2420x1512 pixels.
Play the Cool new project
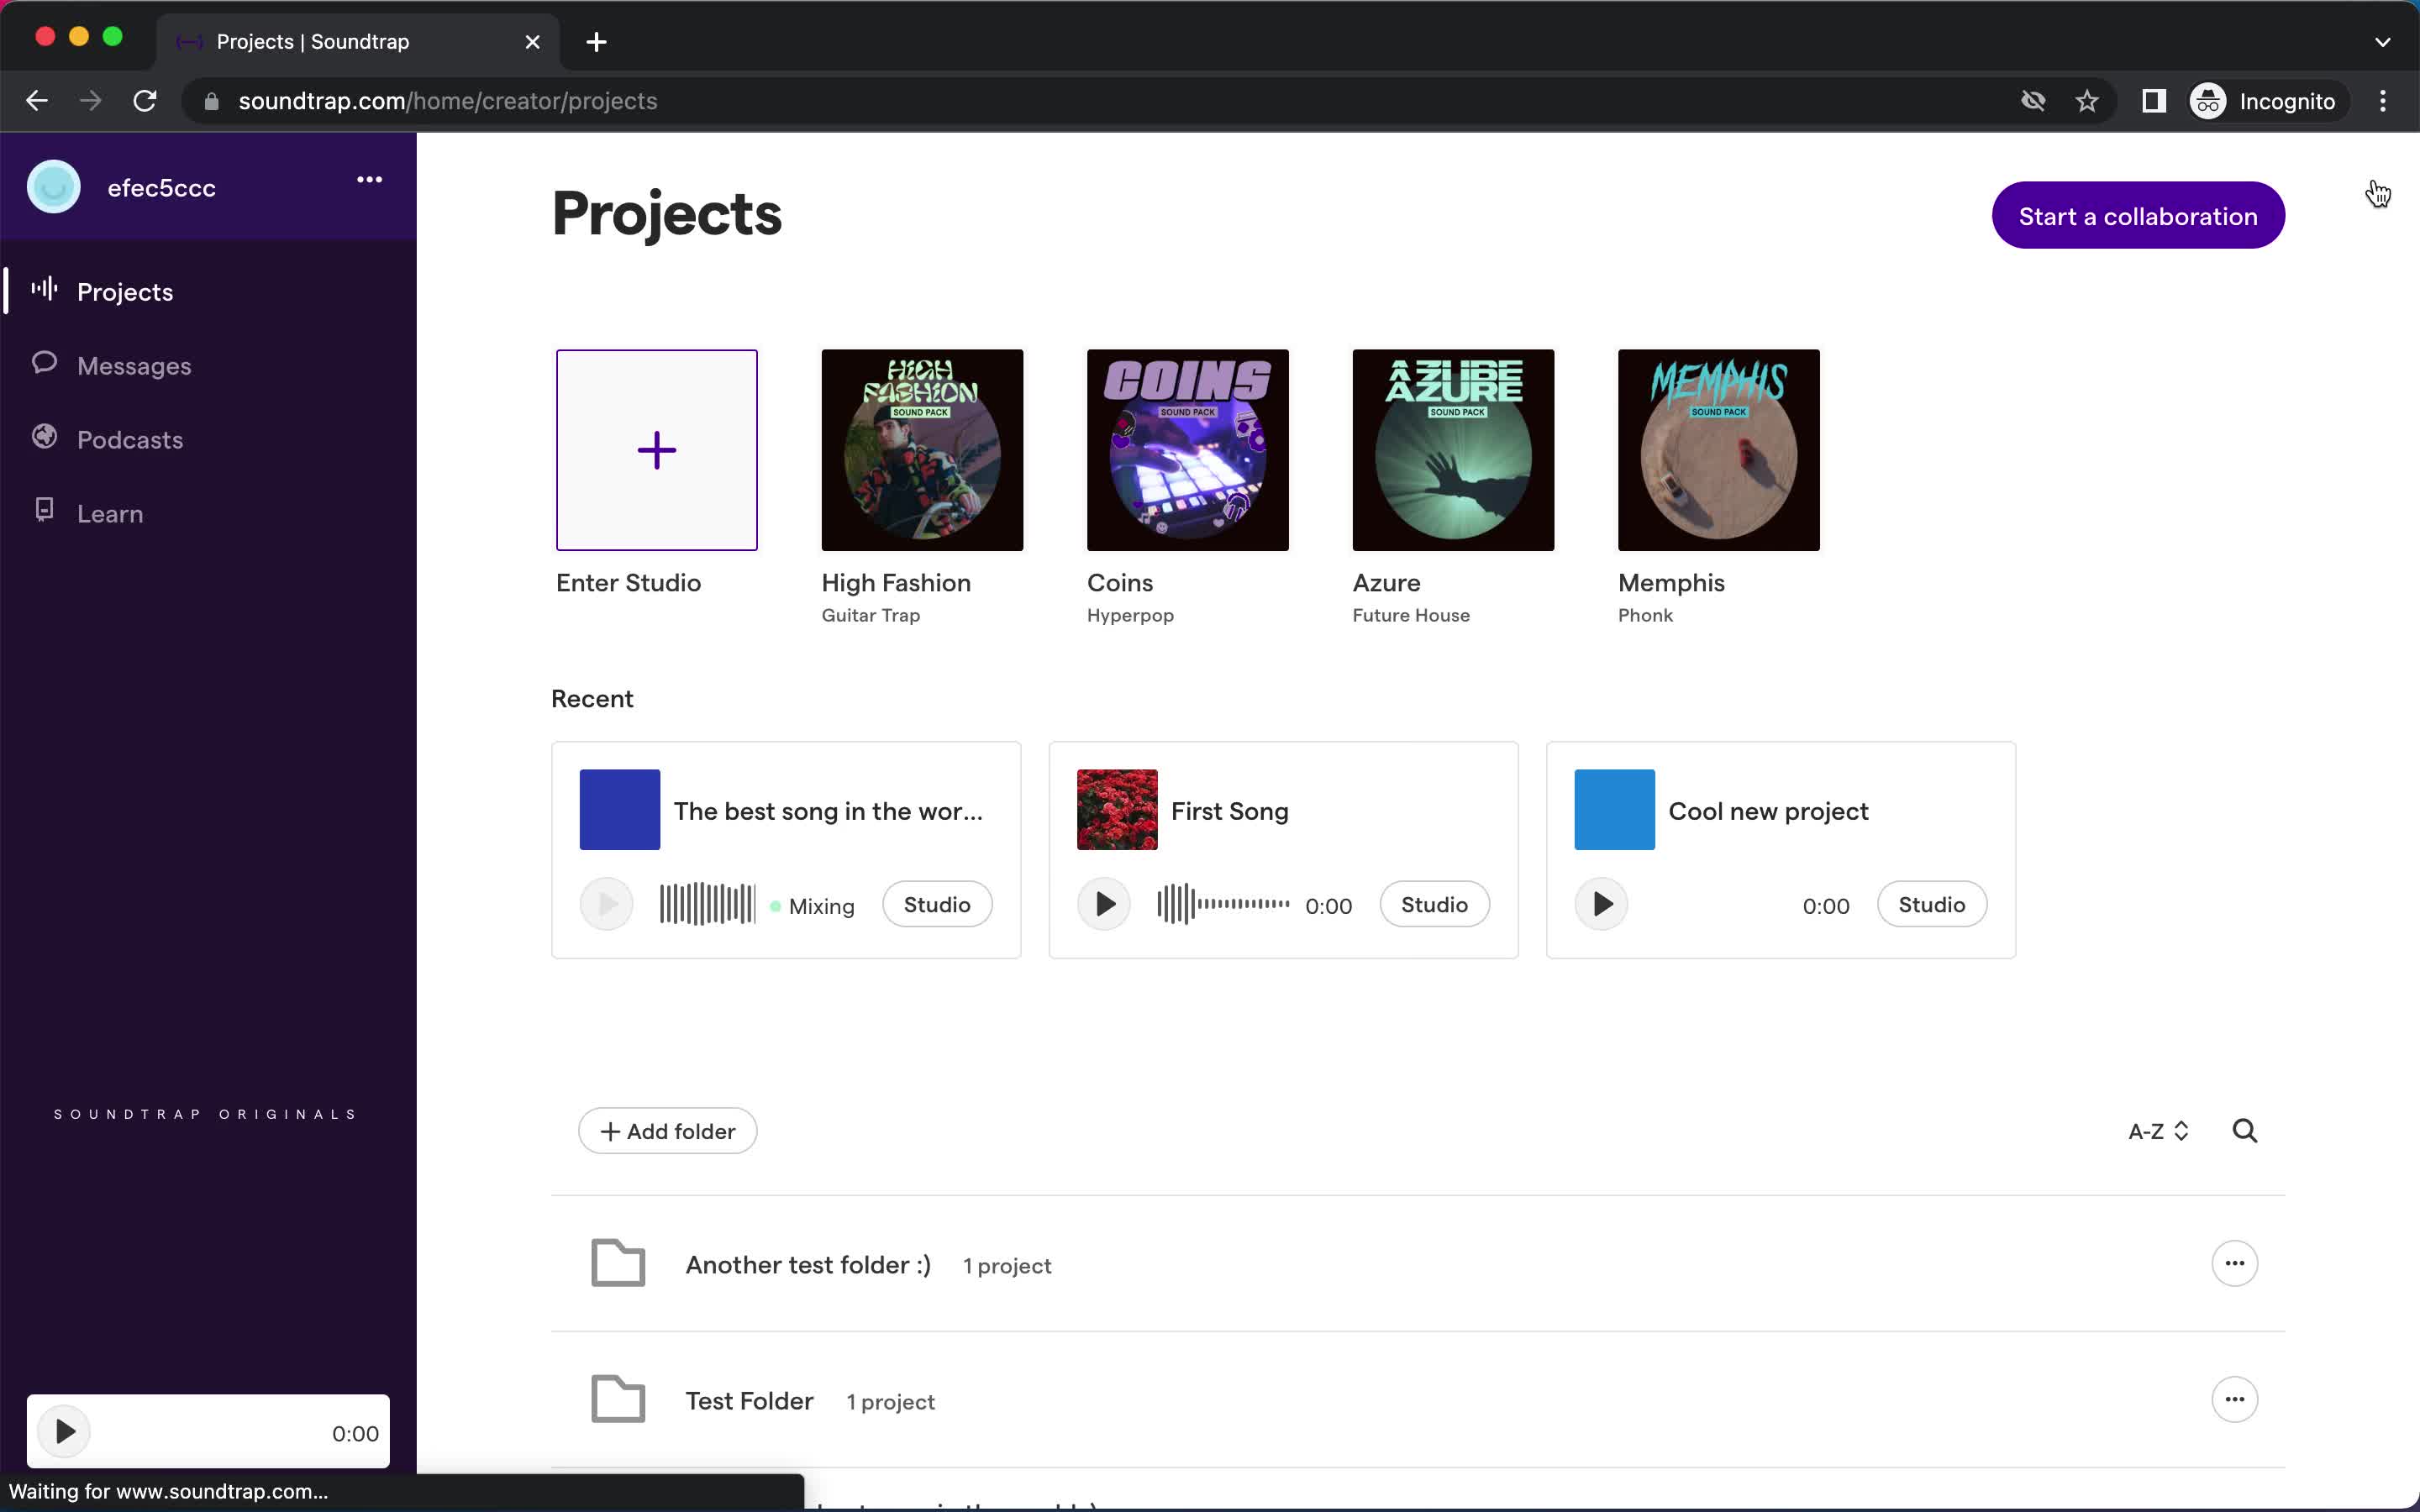pos(1601,904)
